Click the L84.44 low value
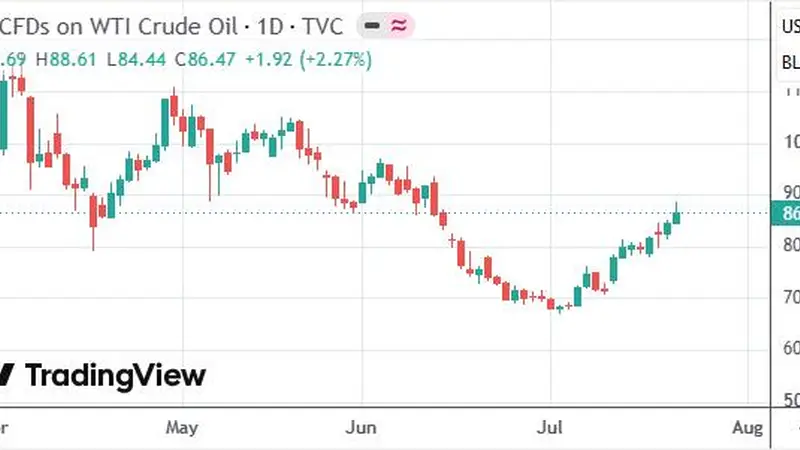This screenshot has width=800, height=450. click(x=136, y=60)
